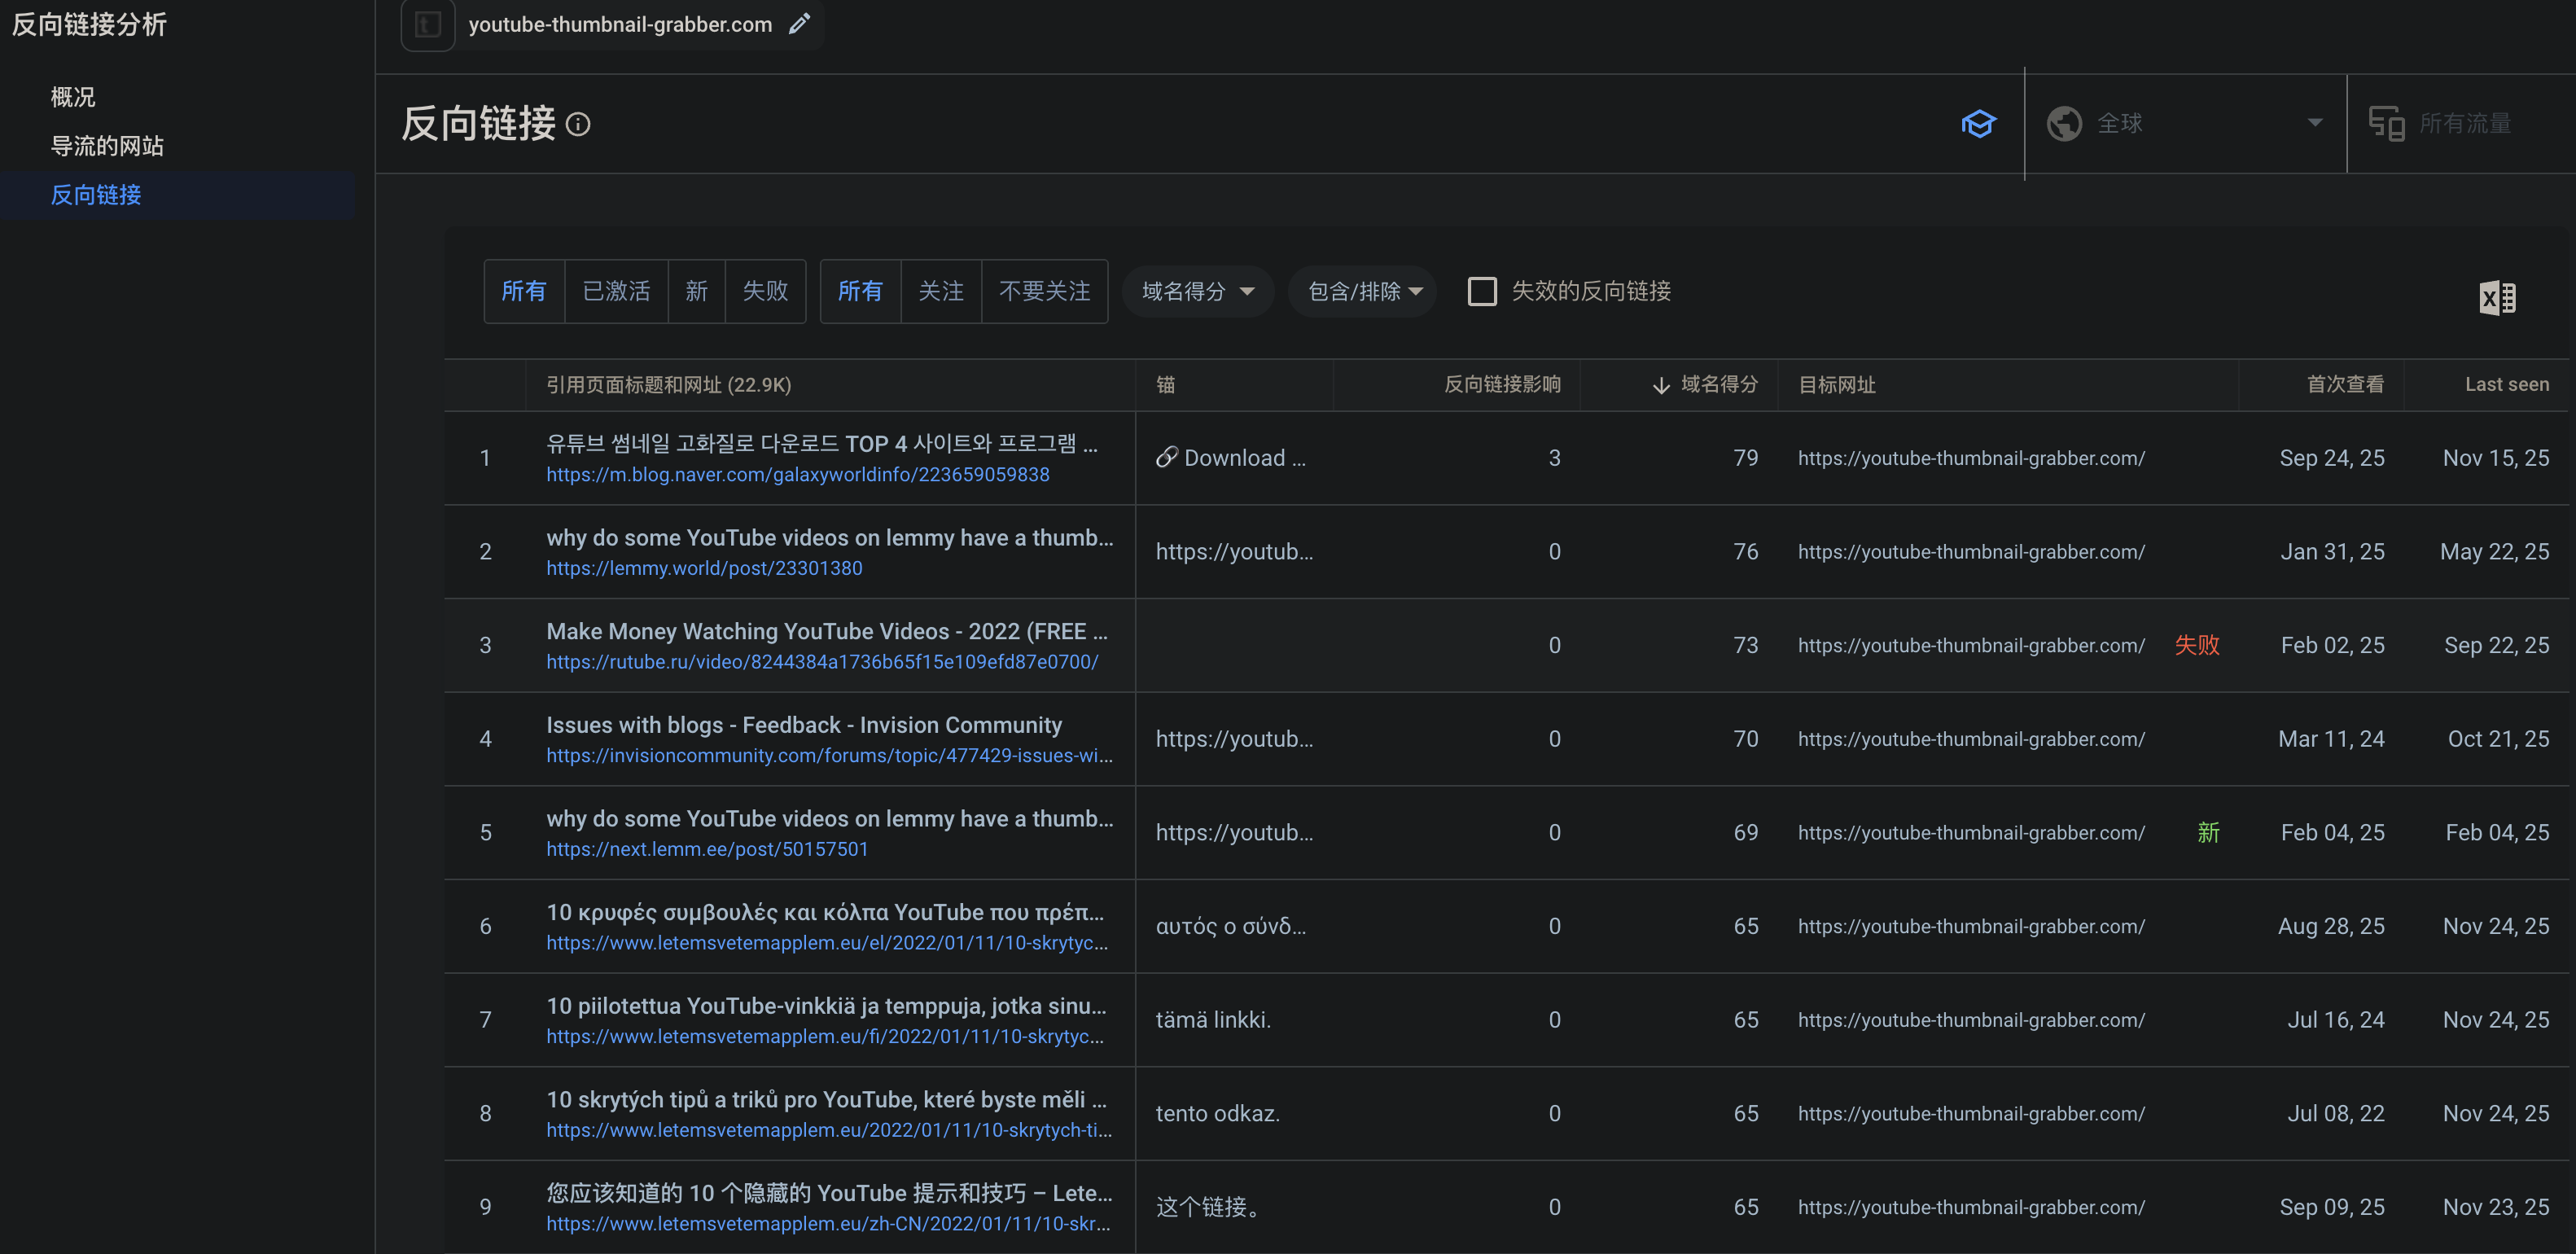Click the globe icon beside 全球
This screenshot has height=1254, width=2576.
(2063, 124)
